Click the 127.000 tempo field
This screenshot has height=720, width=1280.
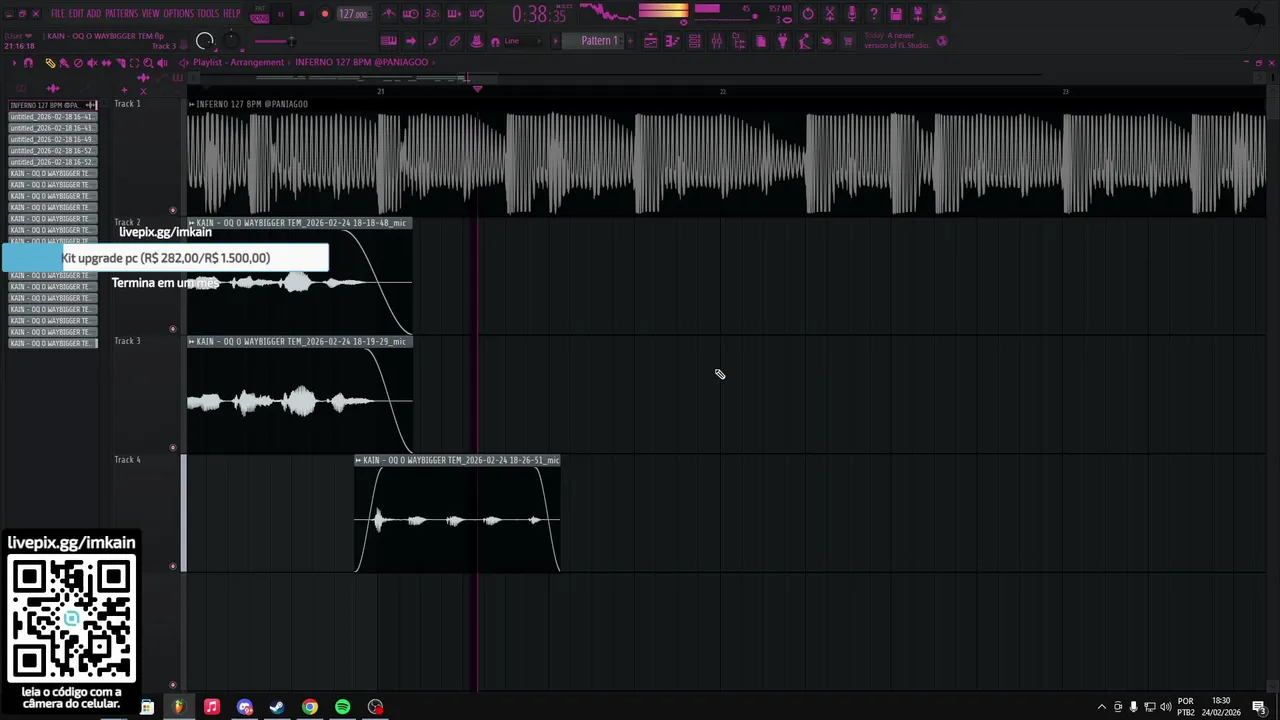coord(353,14)
